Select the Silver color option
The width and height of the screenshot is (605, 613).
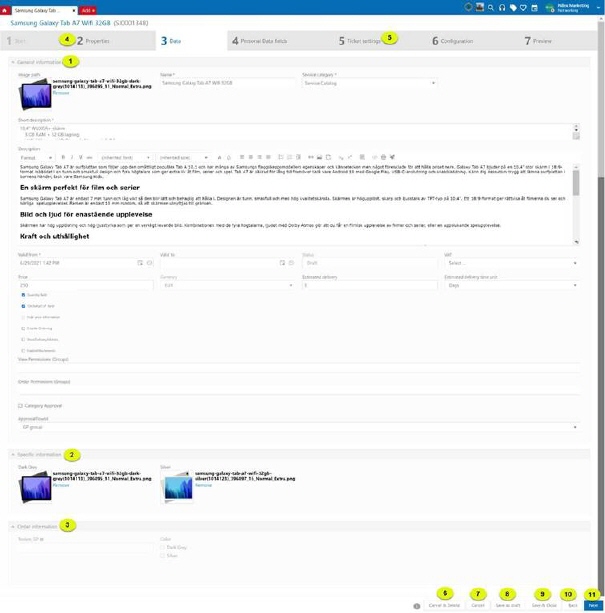pos(163,554)
